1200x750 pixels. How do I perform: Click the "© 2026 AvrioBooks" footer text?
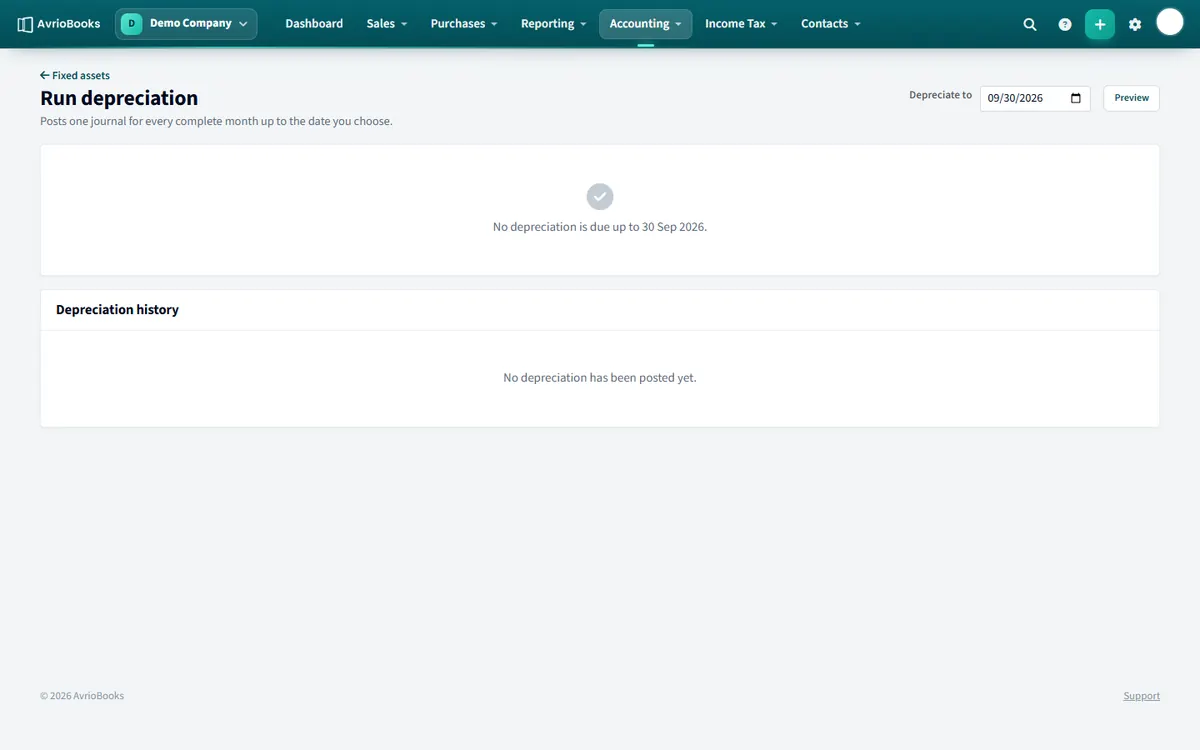(x=82, y=696)
